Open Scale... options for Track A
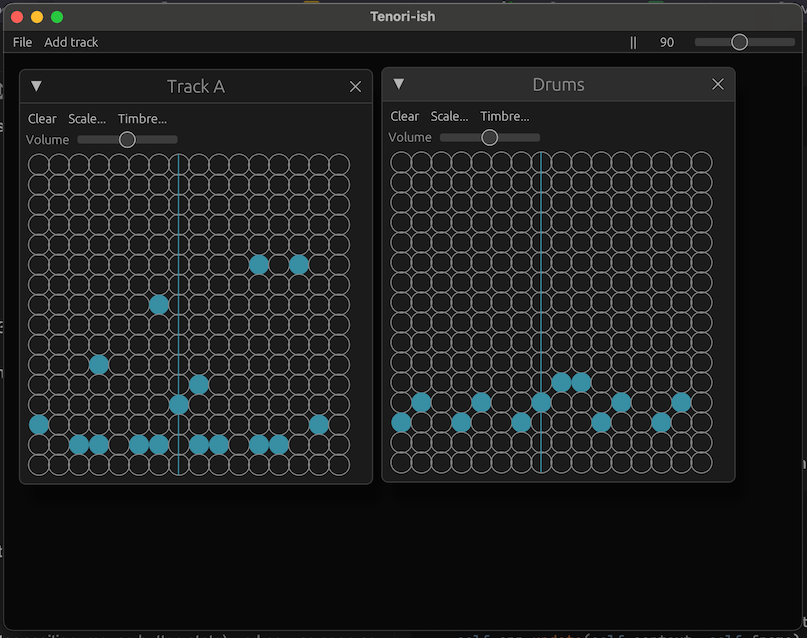 pos(87,119)
